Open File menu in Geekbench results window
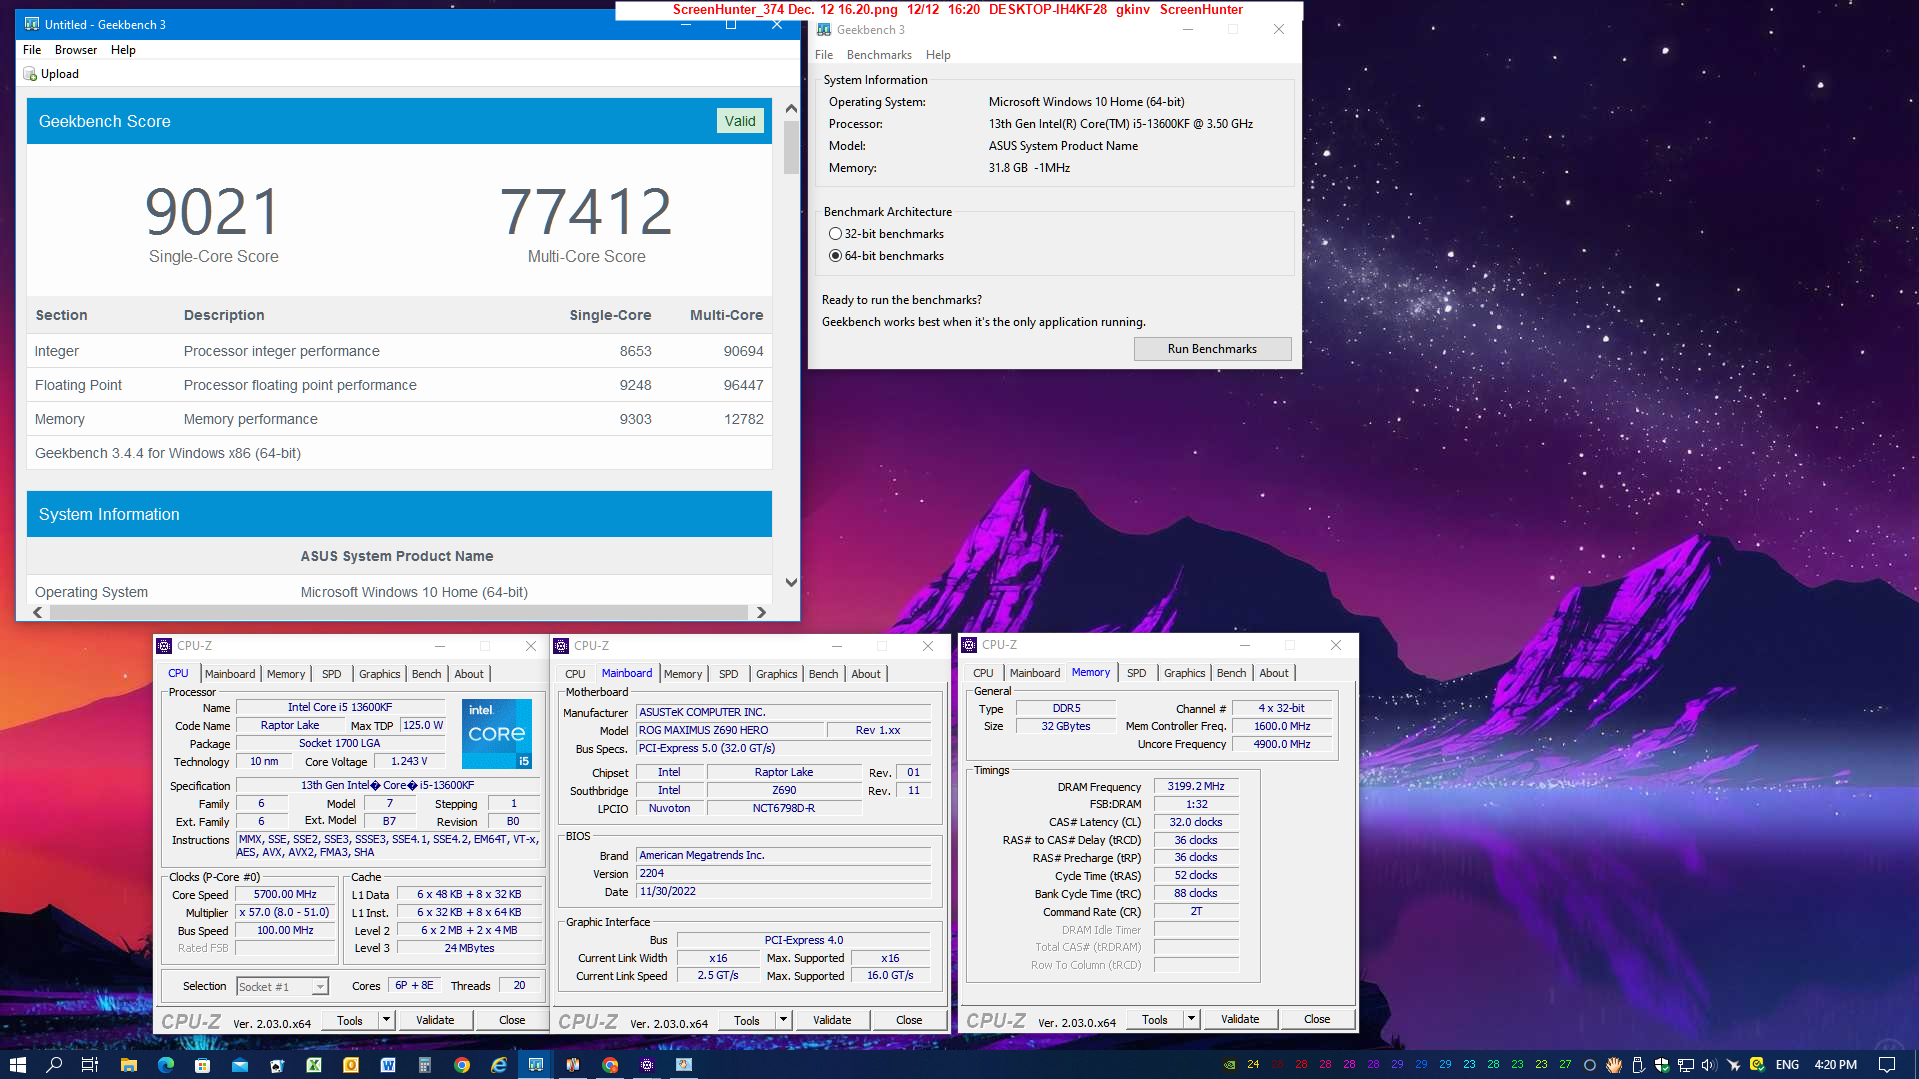 click(x=32, y=50)
